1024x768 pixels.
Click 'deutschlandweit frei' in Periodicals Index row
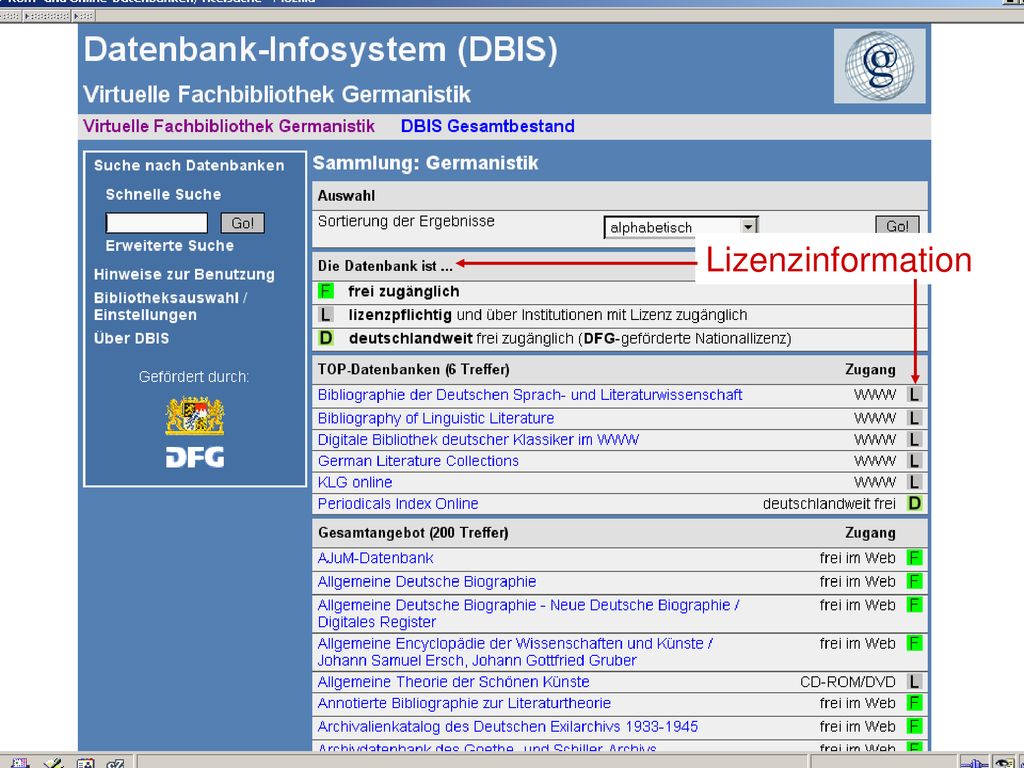829,504
